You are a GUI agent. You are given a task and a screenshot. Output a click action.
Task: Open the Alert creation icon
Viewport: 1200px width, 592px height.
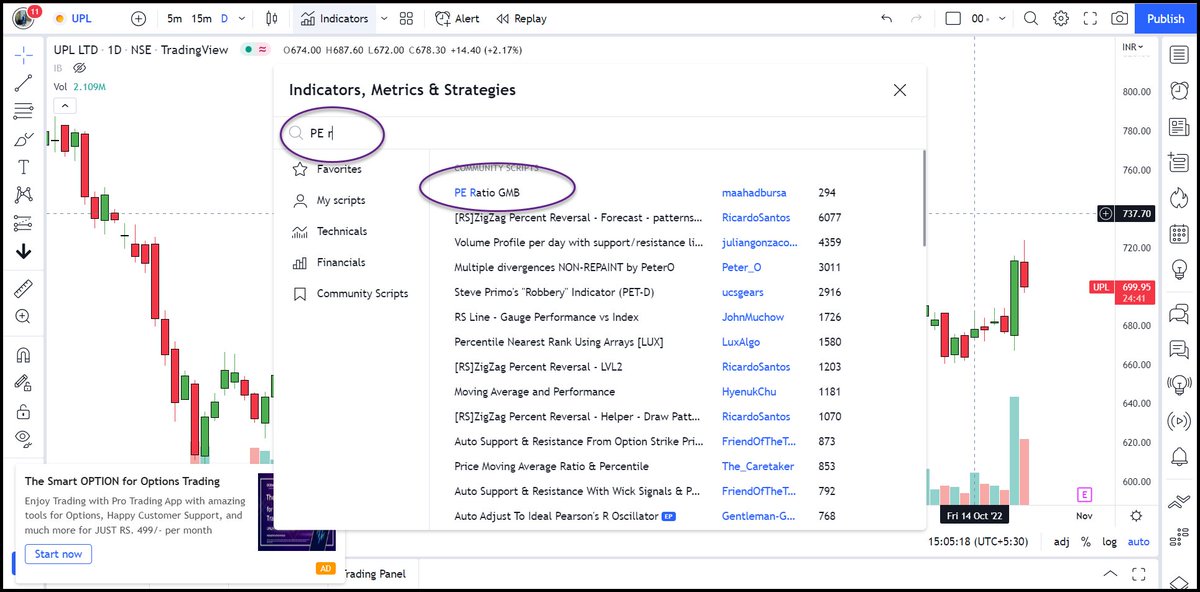coord(457,18)
